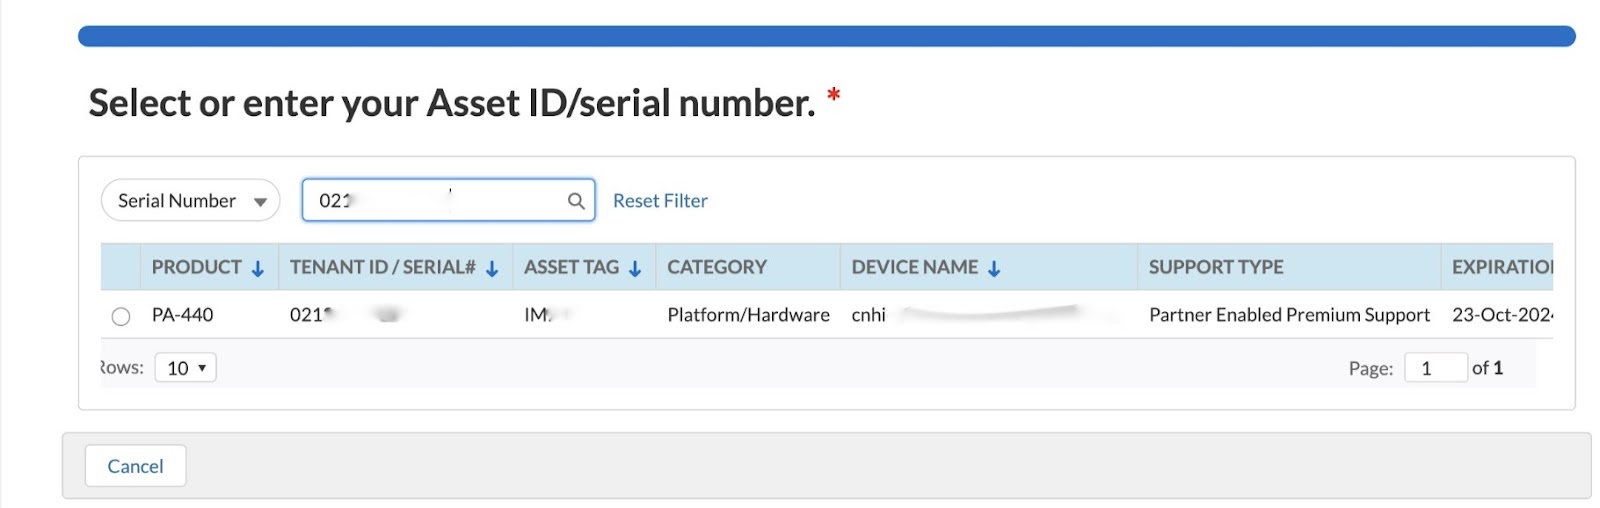This screenshot has height=508, width=1600.
Task: Click the Support Type column header
Action: coord(1216,268)
